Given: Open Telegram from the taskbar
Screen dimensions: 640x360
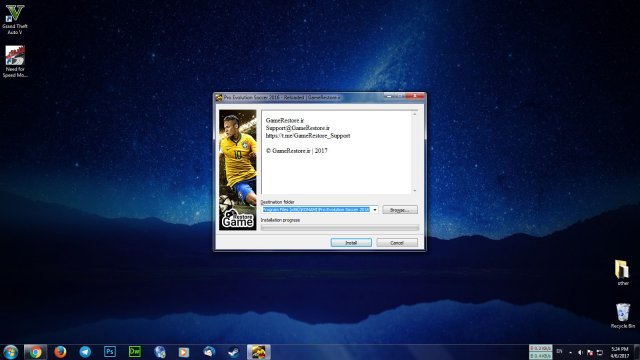Looking at the screenshot, I should pos(85,352).
